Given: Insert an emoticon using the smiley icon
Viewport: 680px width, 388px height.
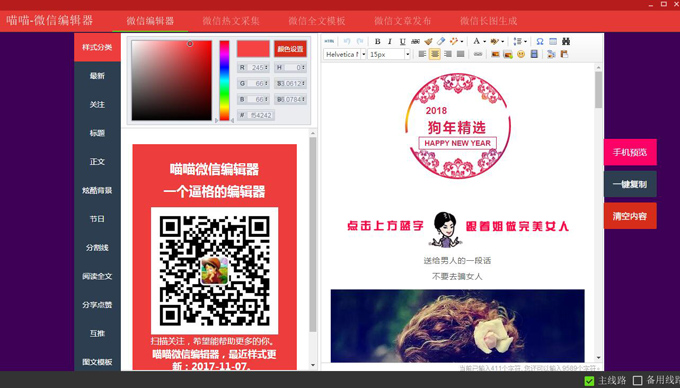Looking at the screenshot, I should click(x=521, y=54).
